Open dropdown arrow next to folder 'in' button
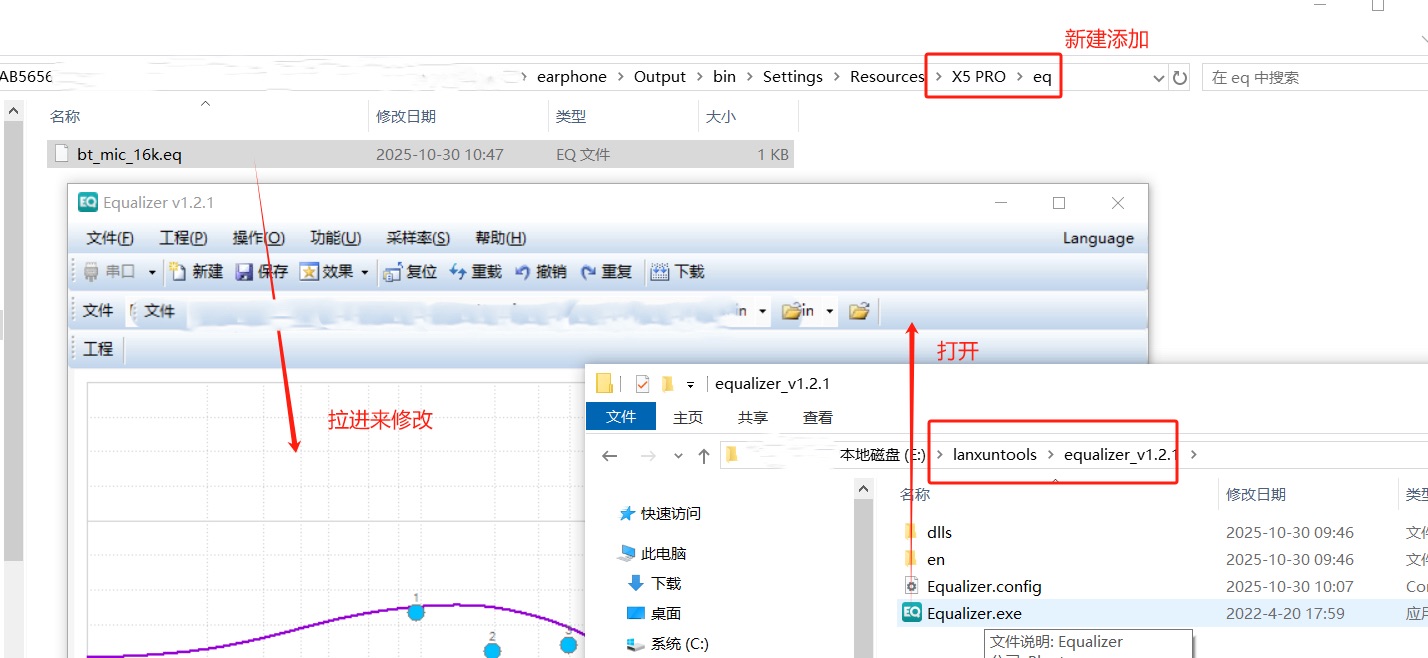The image size is (1428, 658). [x=830, y=312]
